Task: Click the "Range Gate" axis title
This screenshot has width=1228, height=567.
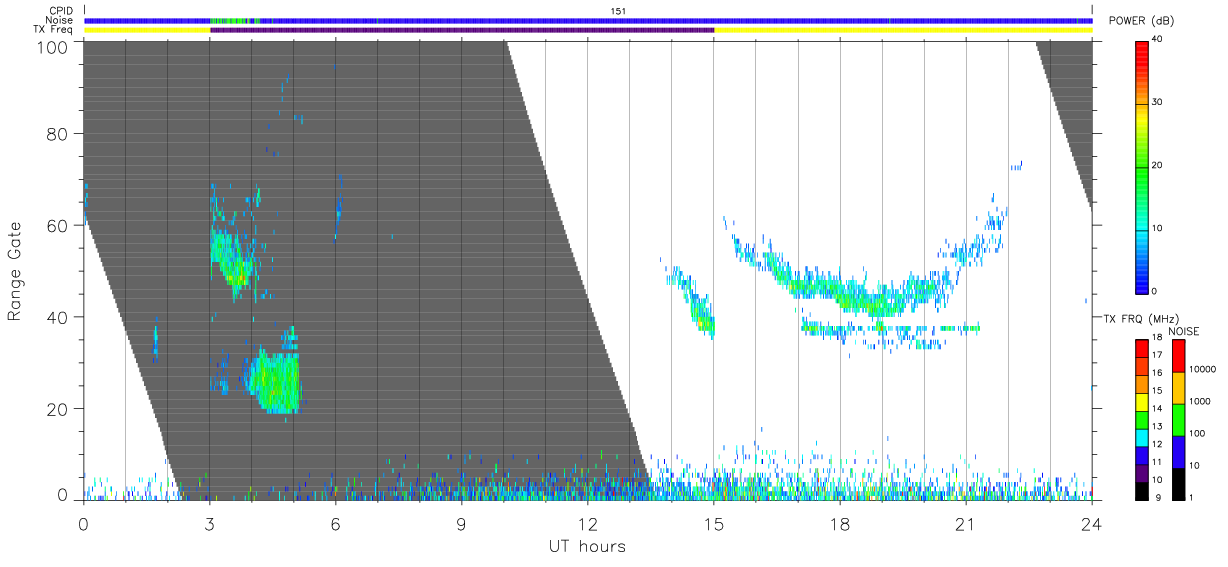Action: 15,272
